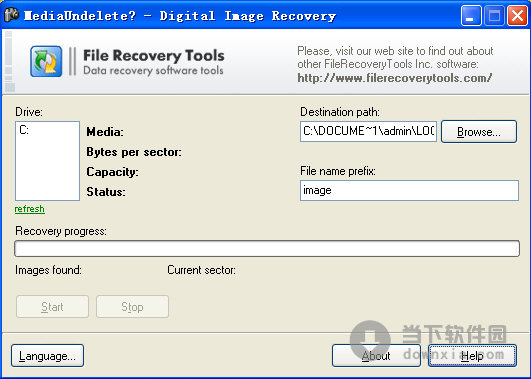Click the 'Current sector:' label
The height and width of the screenshot is (379, 531).
pos(201,270)
